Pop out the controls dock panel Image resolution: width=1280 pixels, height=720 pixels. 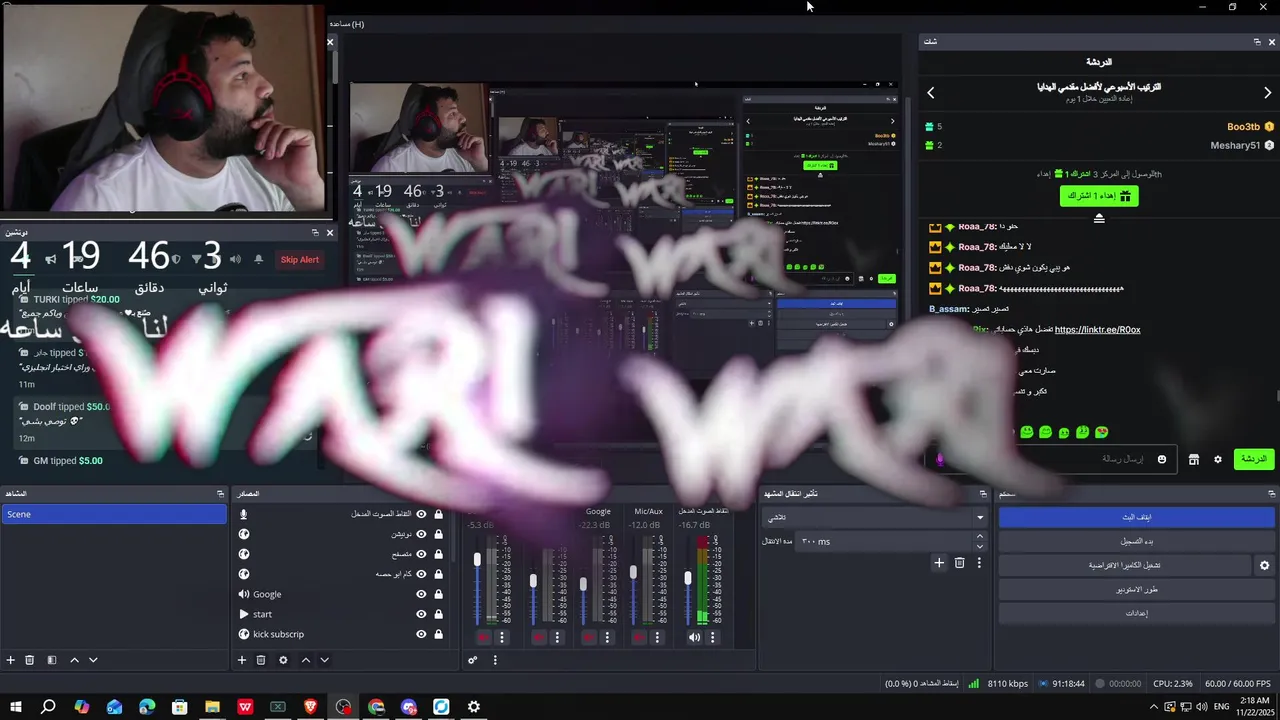[1272, 494]
